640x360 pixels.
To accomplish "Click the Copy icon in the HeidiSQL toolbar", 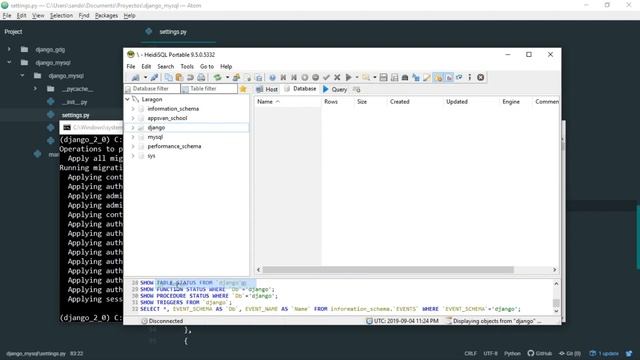I will coord(168,77).
